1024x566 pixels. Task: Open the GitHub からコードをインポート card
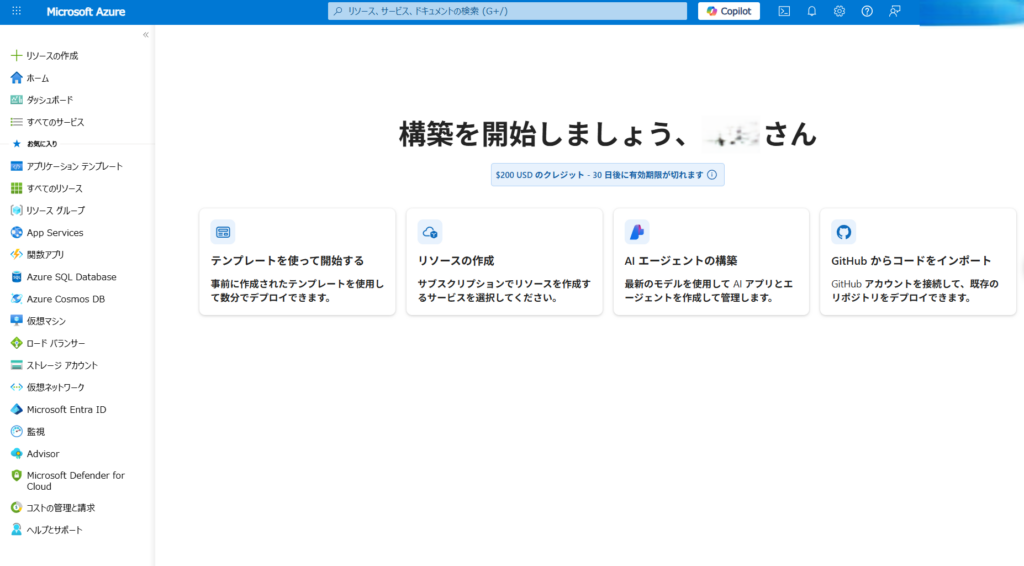[x=918, y=262]
